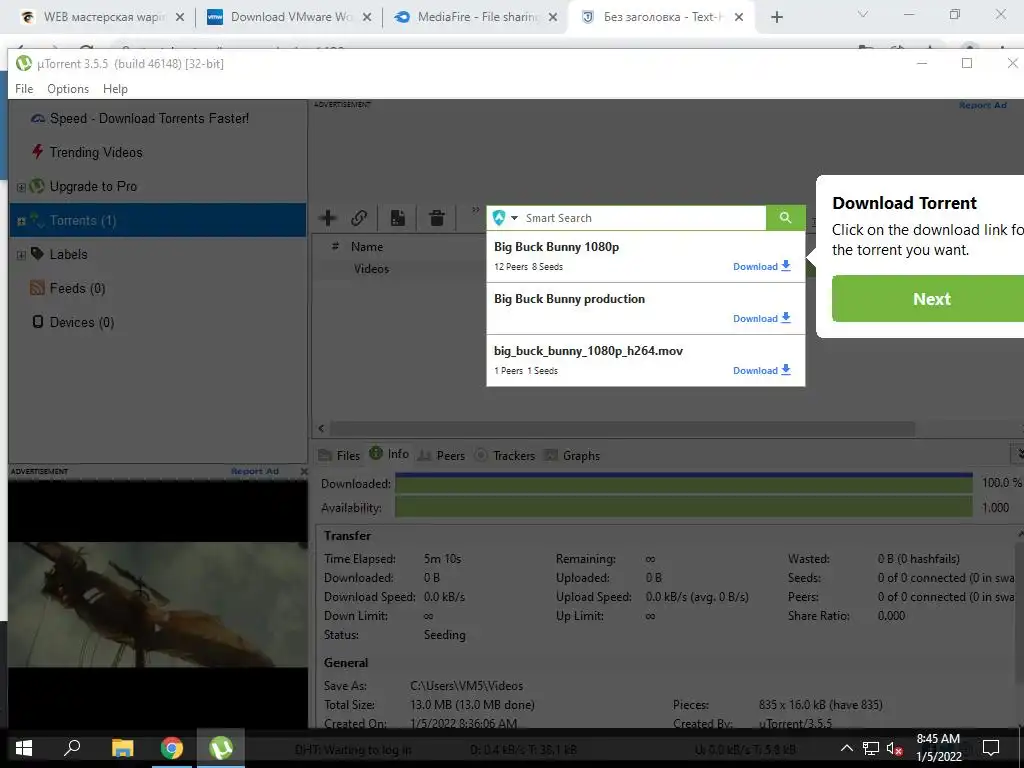Collapse the details pane chevron
1024x768 pixels.
1017,453
